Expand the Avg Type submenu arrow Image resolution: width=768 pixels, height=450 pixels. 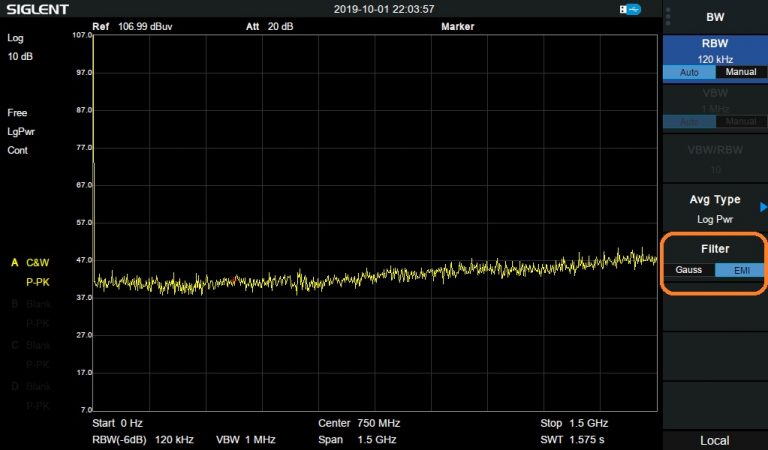click(763, 206)
